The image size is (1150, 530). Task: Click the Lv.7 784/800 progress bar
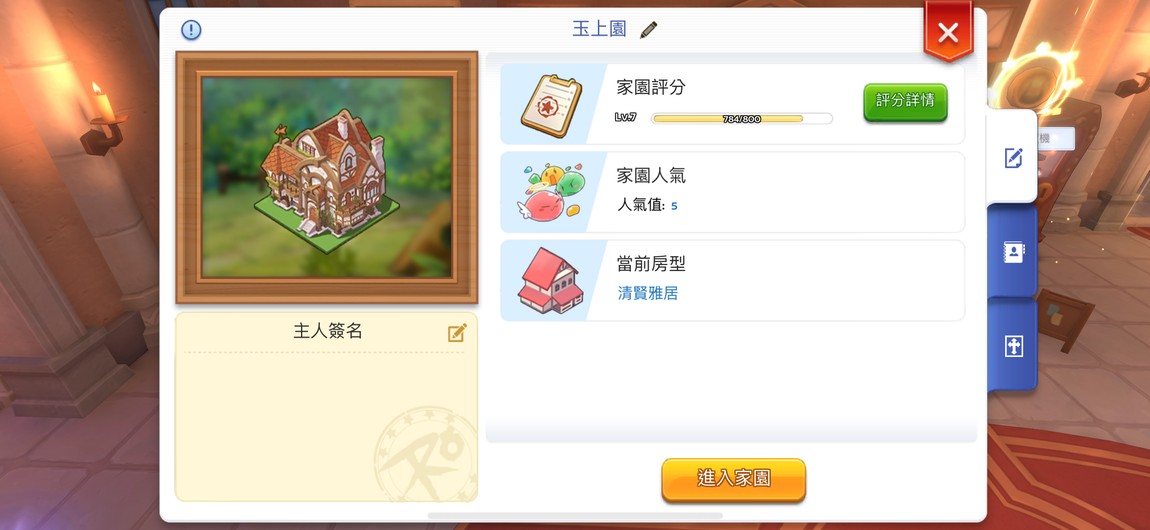[741, 119]
